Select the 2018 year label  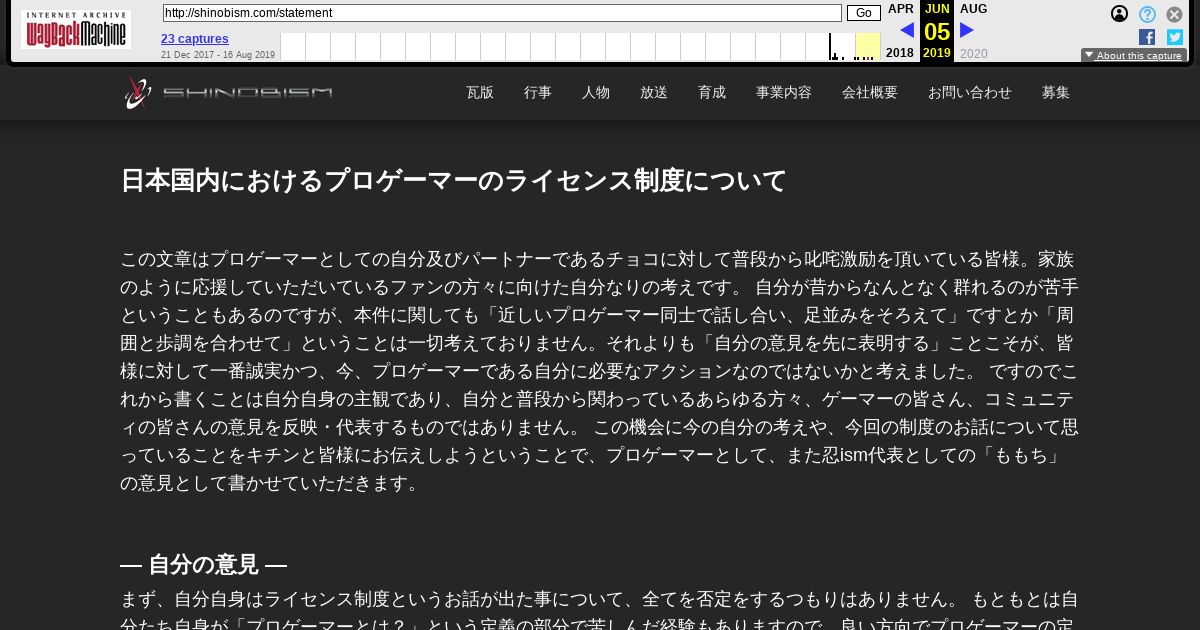(900, 53)
